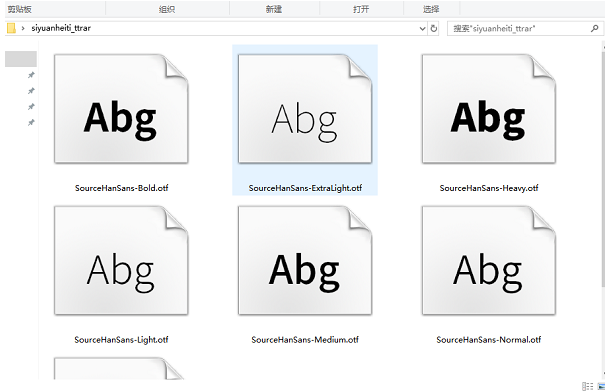The height and width of the screenshot is (392, 614).
Task: Select the SourceHanSans-Medium.otf font thumbnail
Action: (x=305, y=260)
